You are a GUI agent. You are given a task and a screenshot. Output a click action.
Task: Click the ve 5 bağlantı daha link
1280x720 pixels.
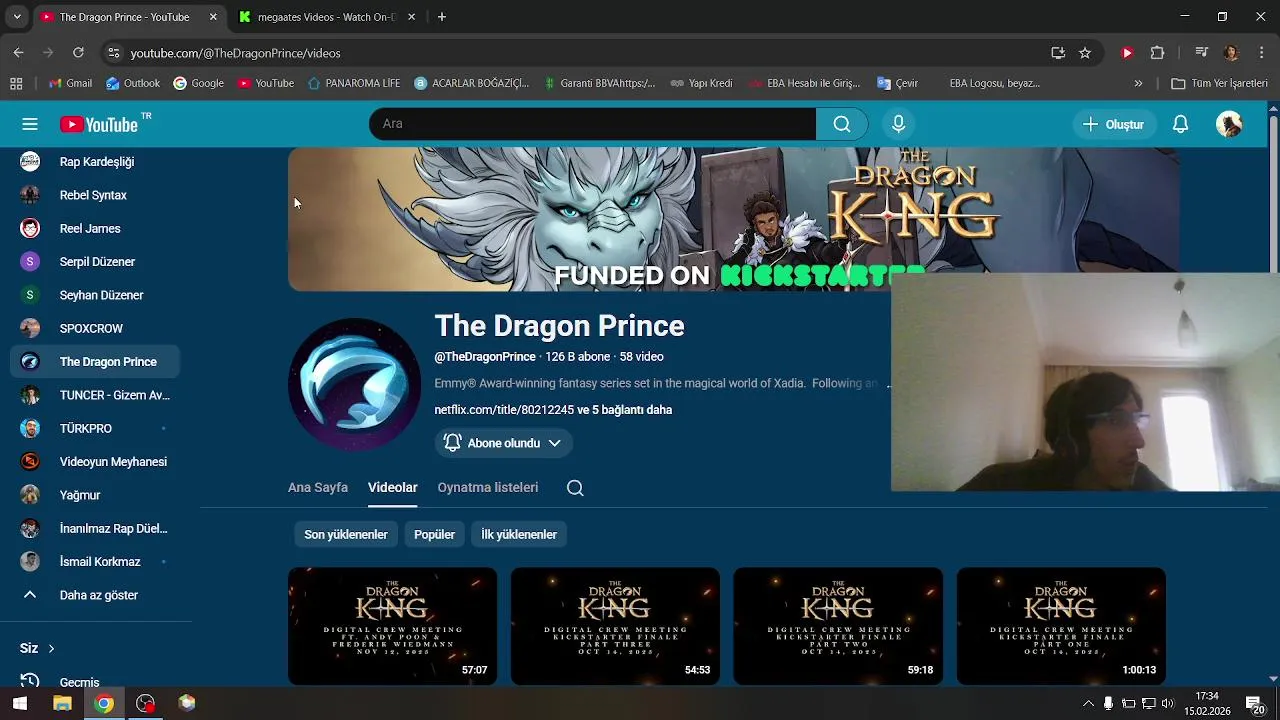pyautogui.click(x=624, y=410)
